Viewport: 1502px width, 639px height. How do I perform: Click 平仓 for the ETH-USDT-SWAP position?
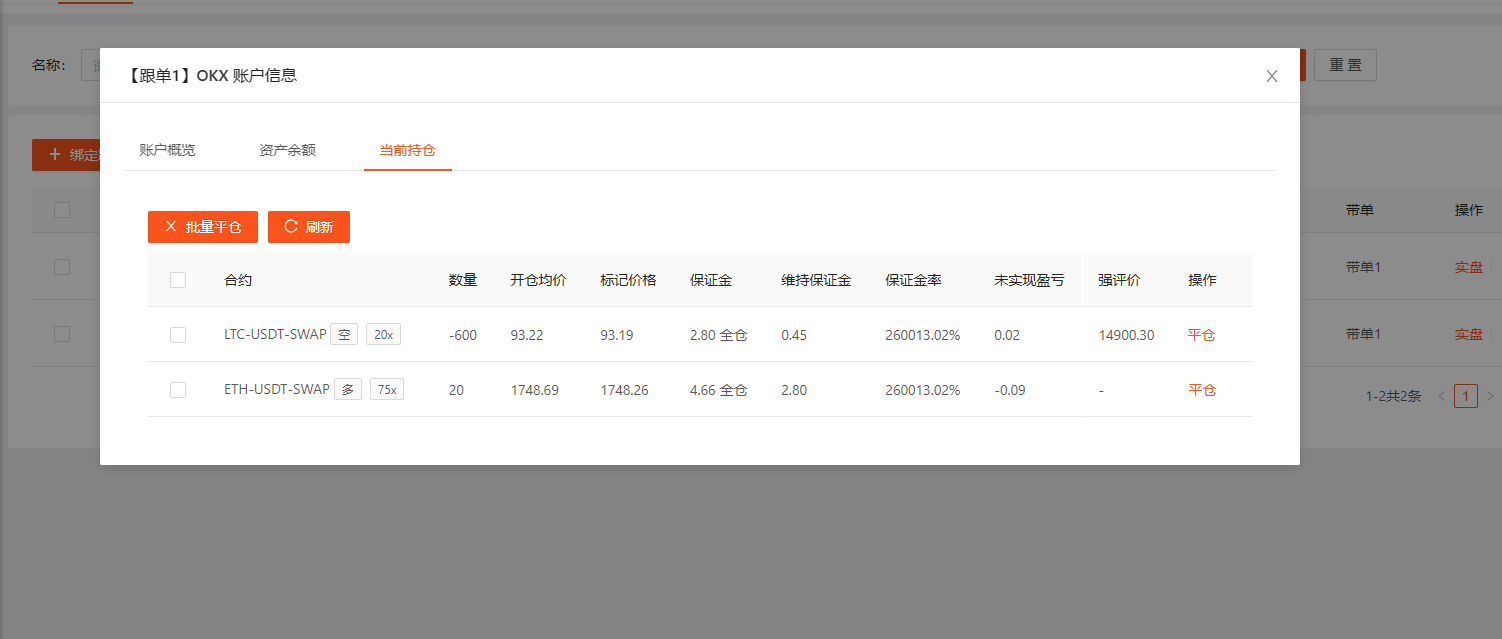[x=1201, y=390]
